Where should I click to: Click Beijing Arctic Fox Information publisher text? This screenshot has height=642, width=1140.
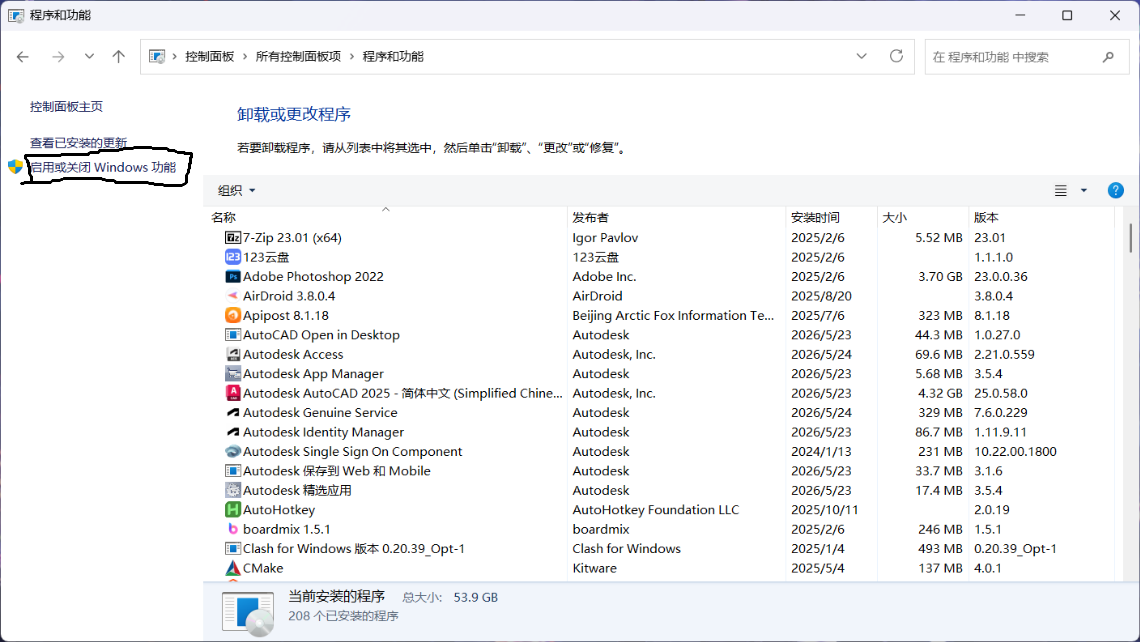click(x=673, y=316)
